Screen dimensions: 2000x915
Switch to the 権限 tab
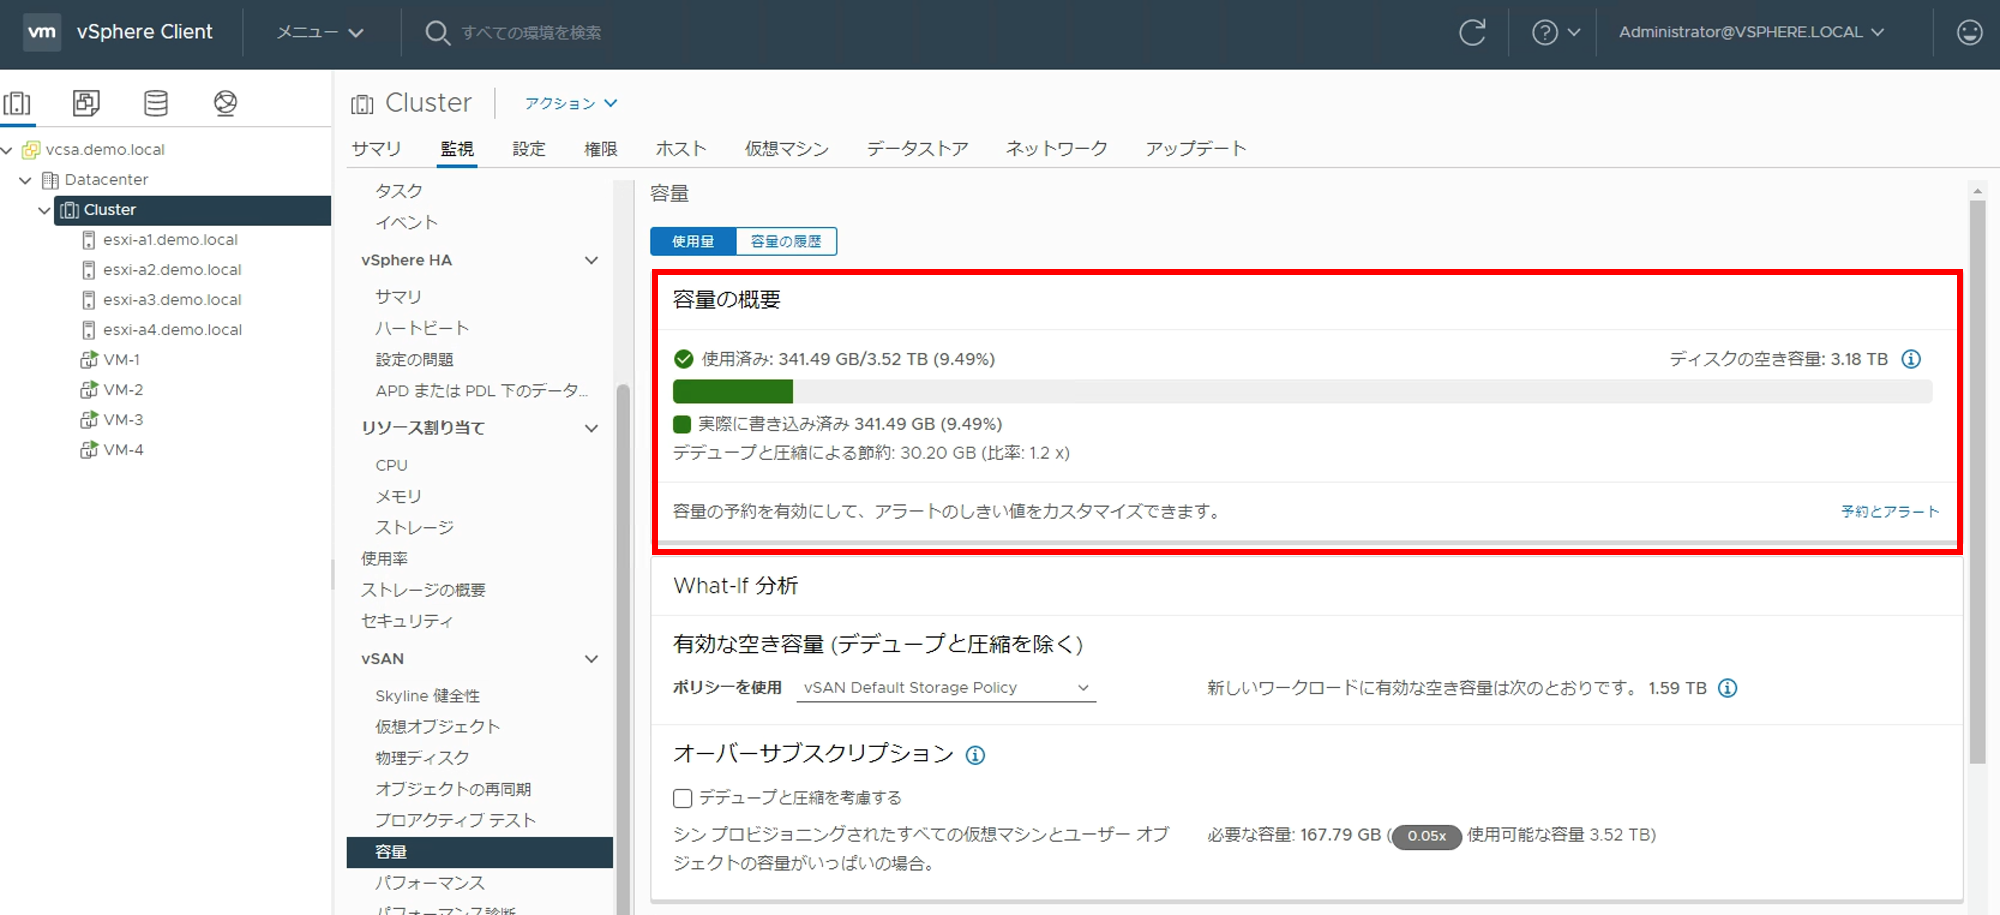(x=601, y=149)
